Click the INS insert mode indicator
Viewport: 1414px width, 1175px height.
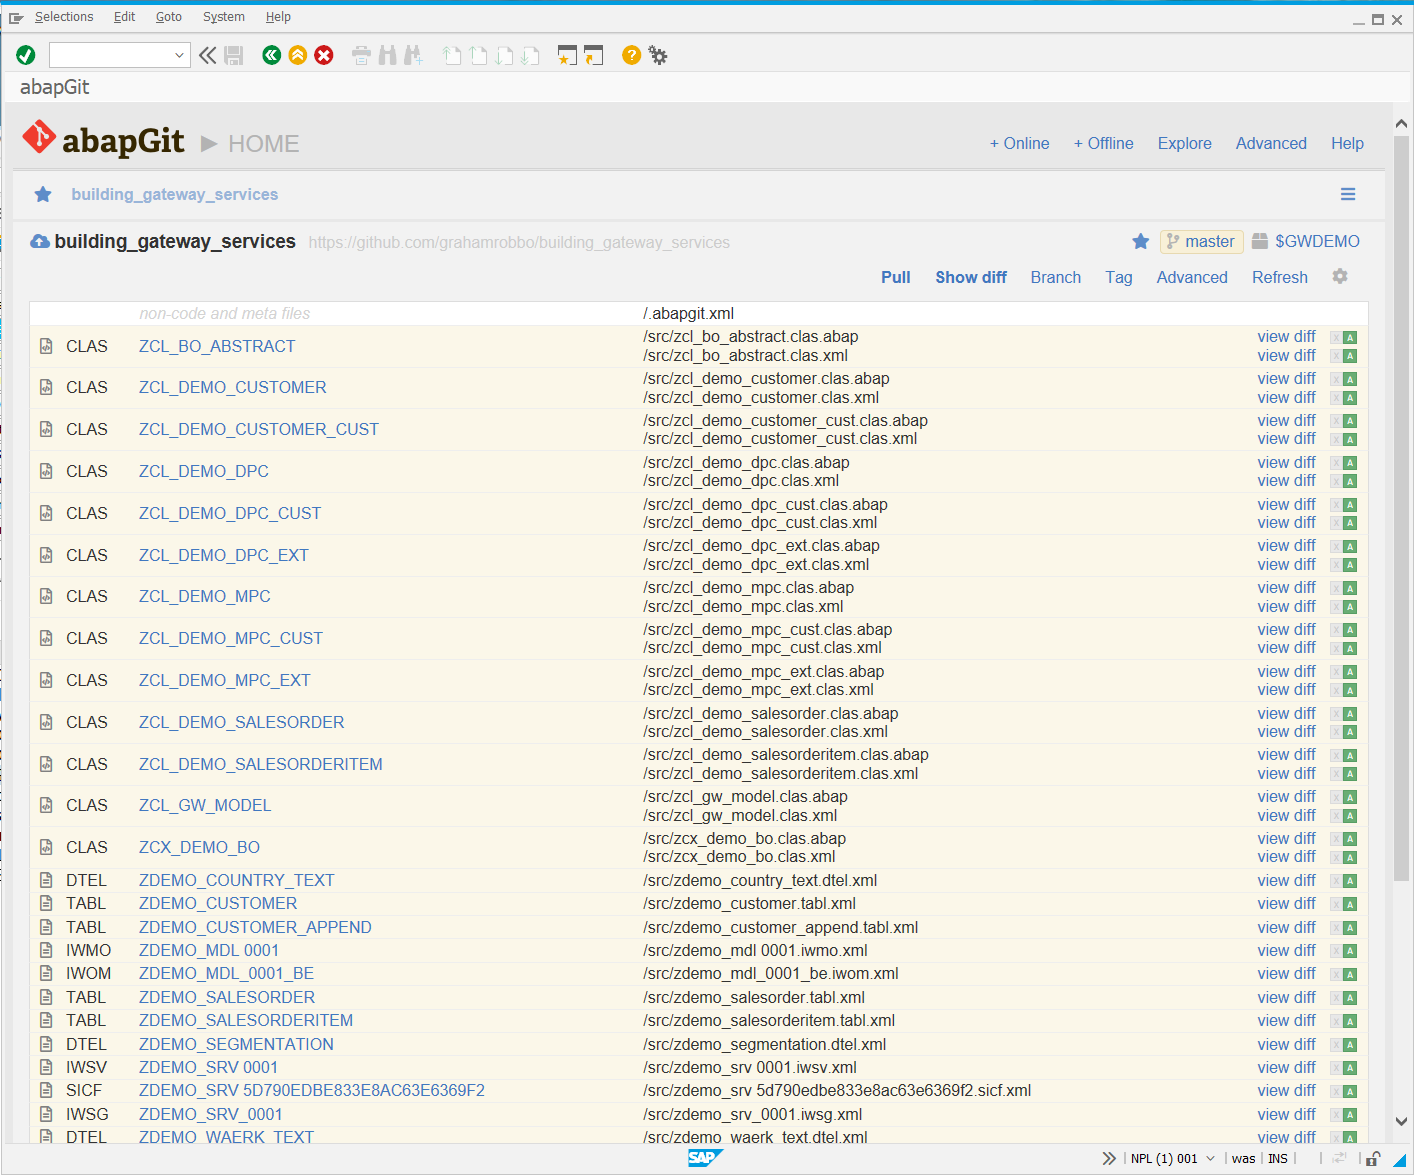click(x=1277, y=1158)
